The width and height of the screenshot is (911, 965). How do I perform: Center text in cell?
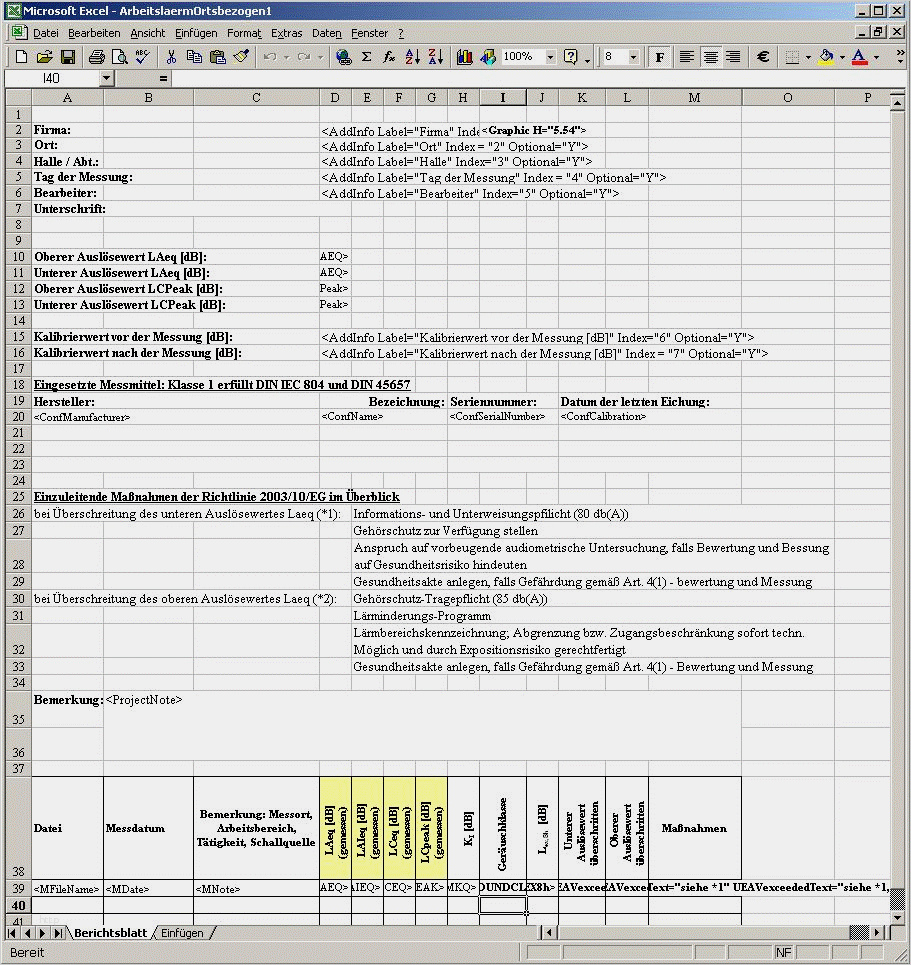[x=710, y=57]
